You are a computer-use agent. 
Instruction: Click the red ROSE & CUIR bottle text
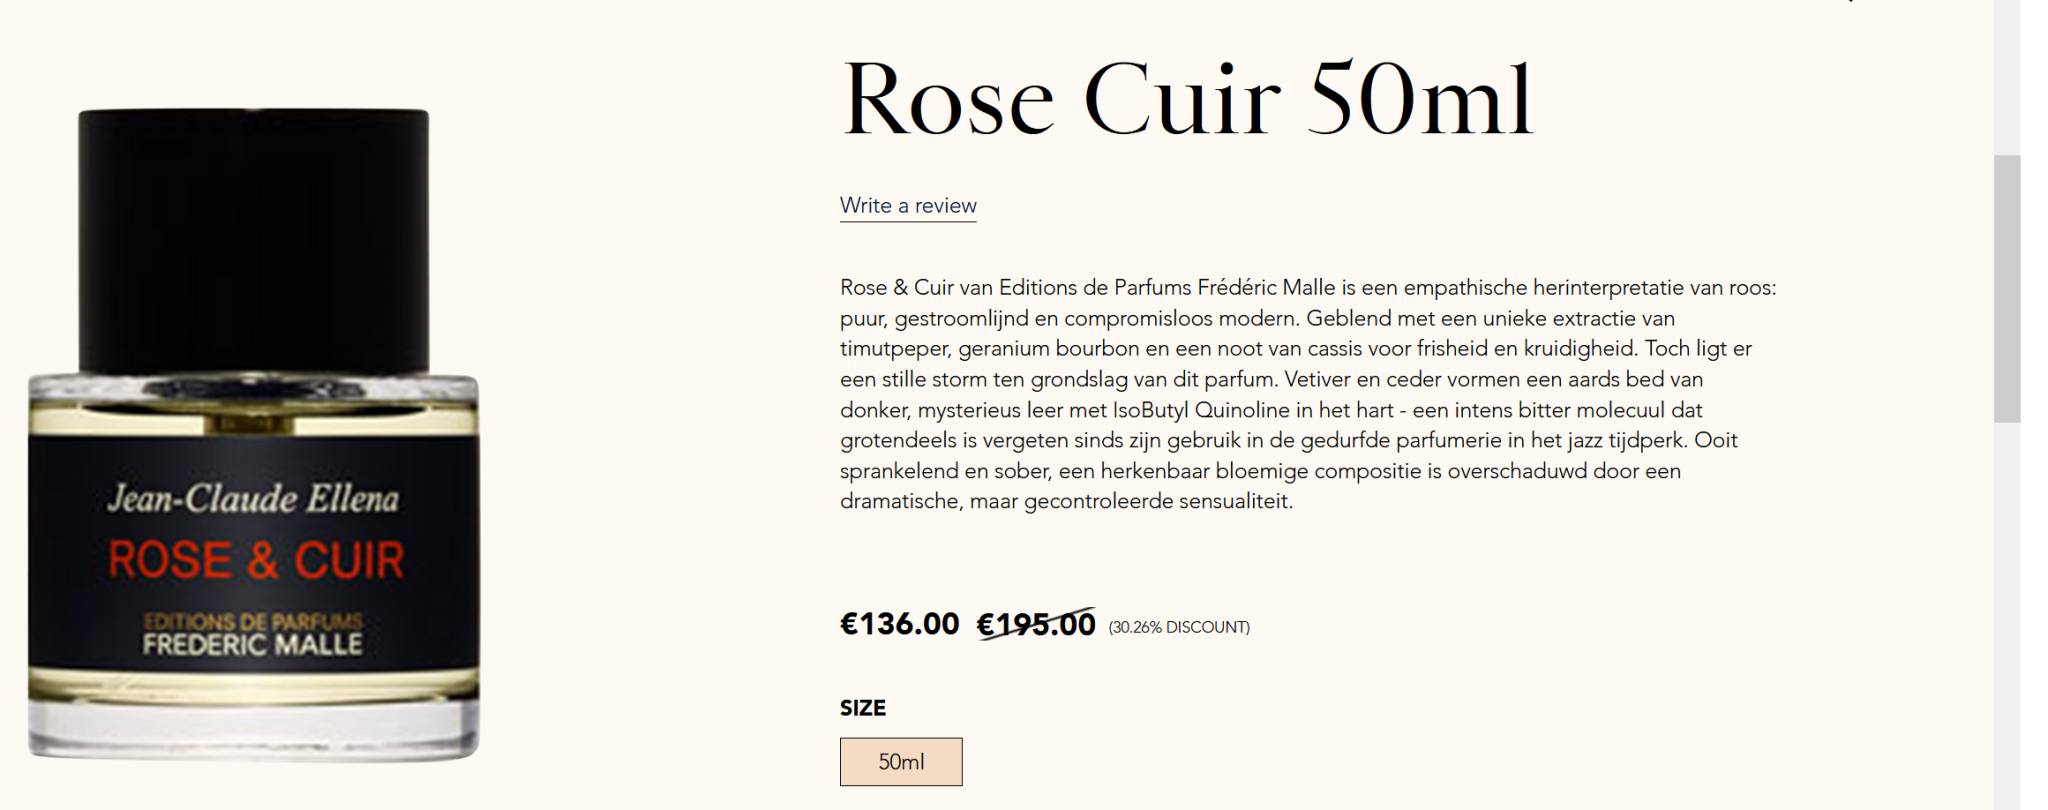pos(256,560)
